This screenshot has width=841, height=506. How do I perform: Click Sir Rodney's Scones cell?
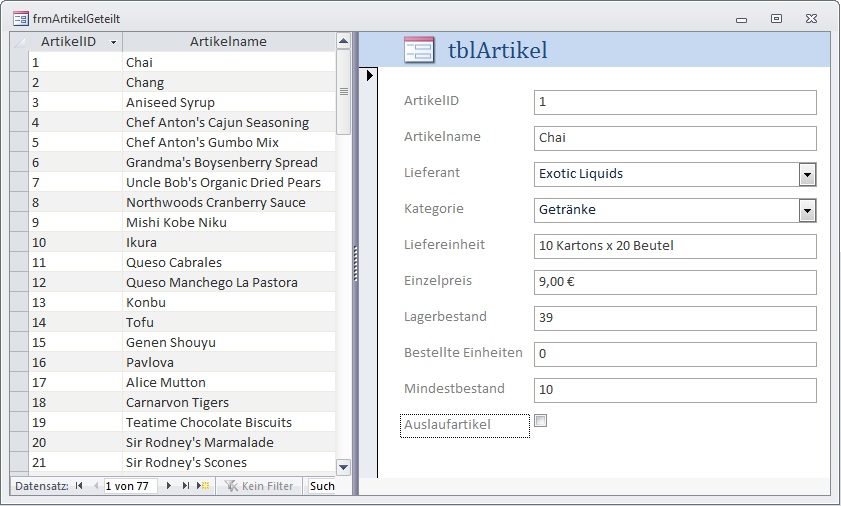(229, 463)
